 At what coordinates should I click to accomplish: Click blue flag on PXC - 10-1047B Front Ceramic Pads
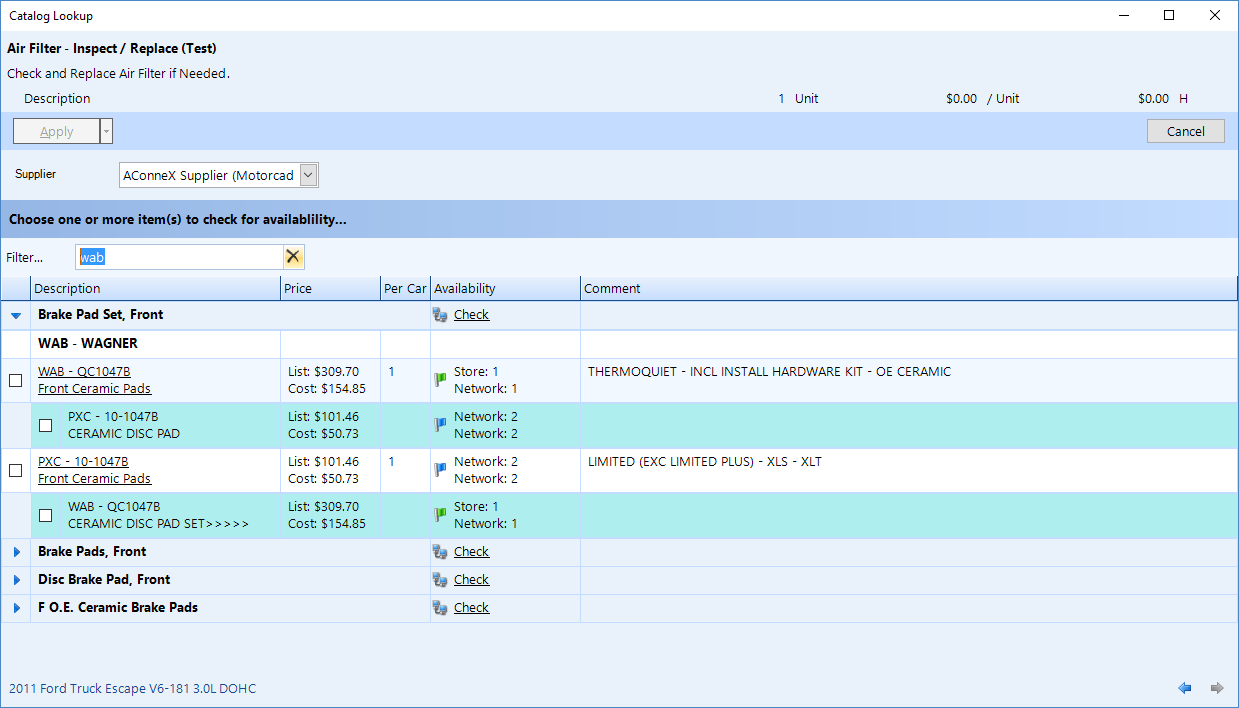440,470
